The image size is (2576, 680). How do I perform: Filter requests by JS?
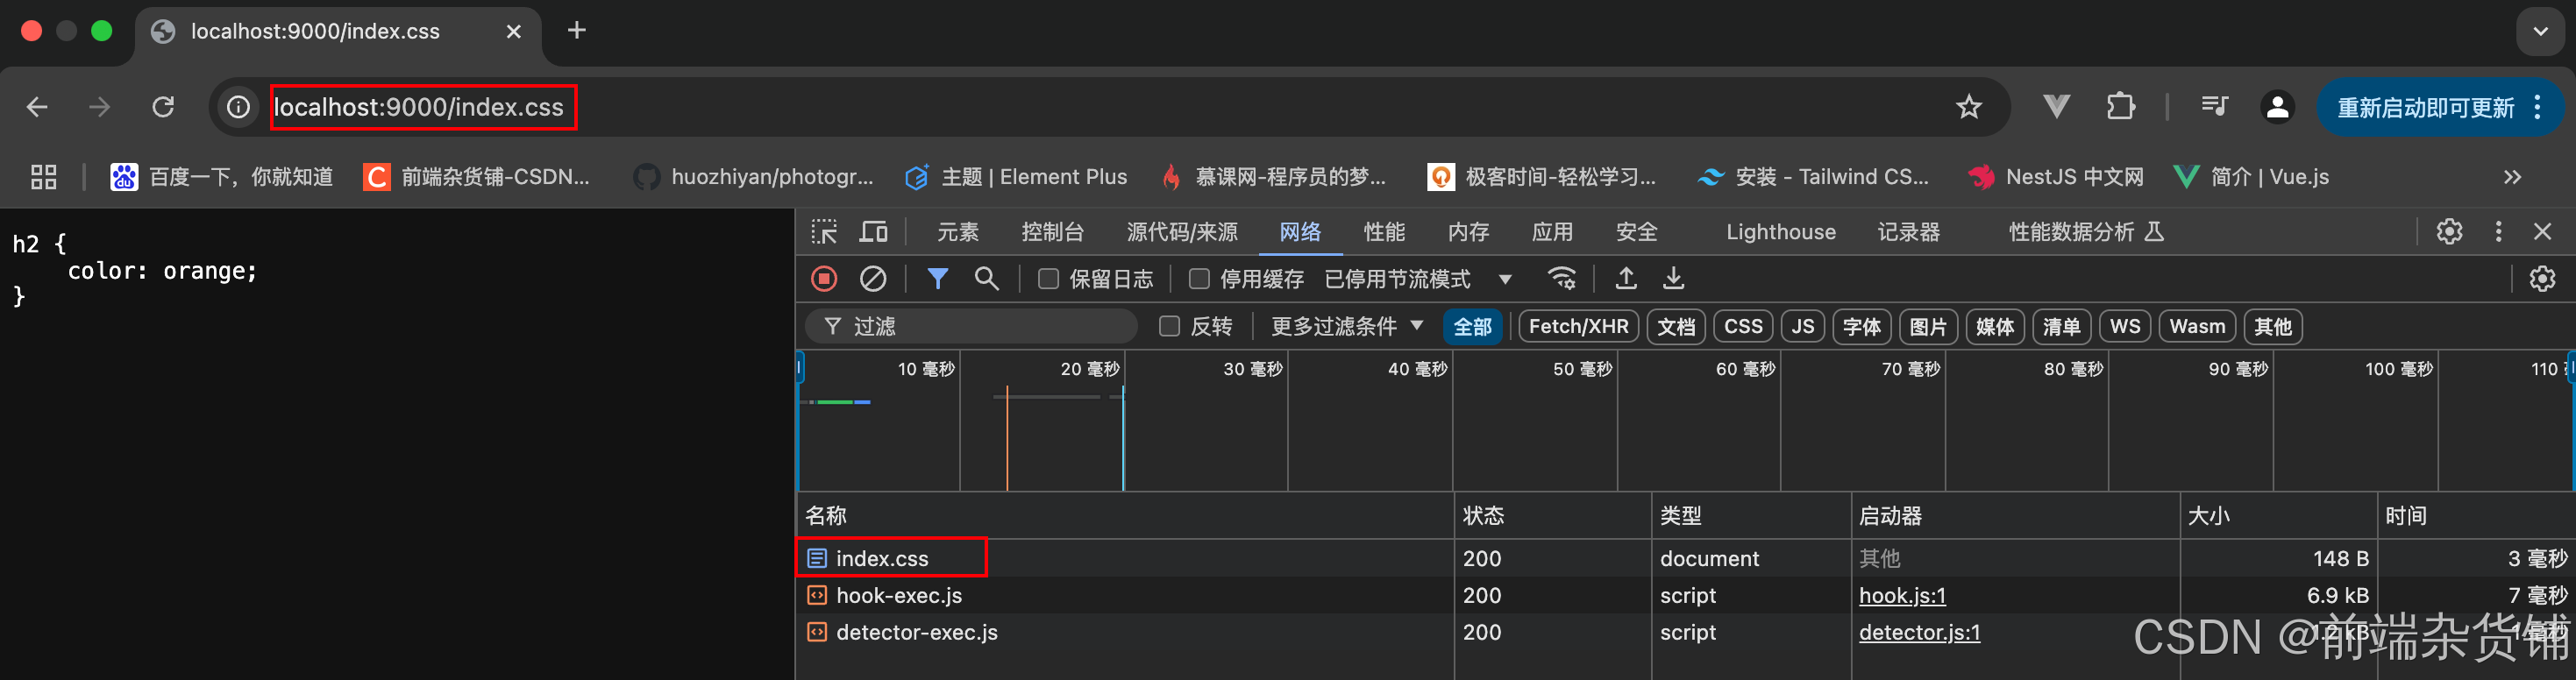click(x=1802, y=326)
